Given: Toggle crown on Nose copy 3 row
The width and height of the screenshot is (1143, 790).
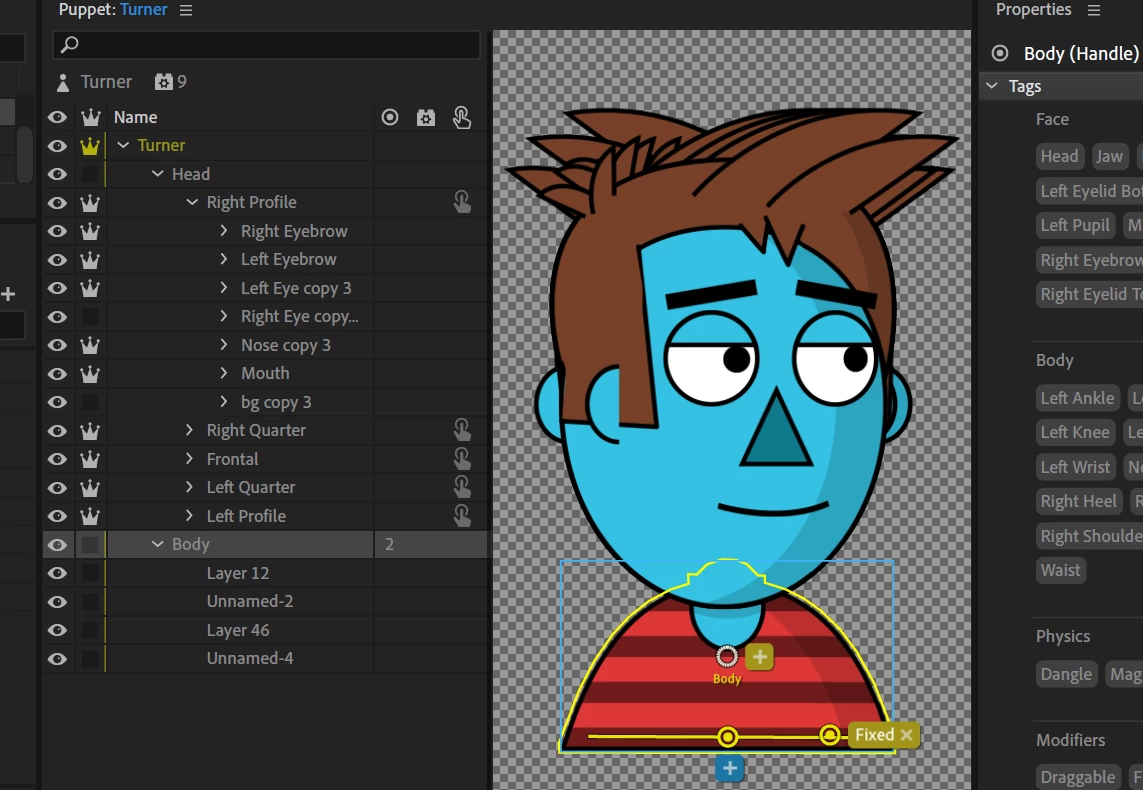Looking at the screenshot, I should 90,345.
